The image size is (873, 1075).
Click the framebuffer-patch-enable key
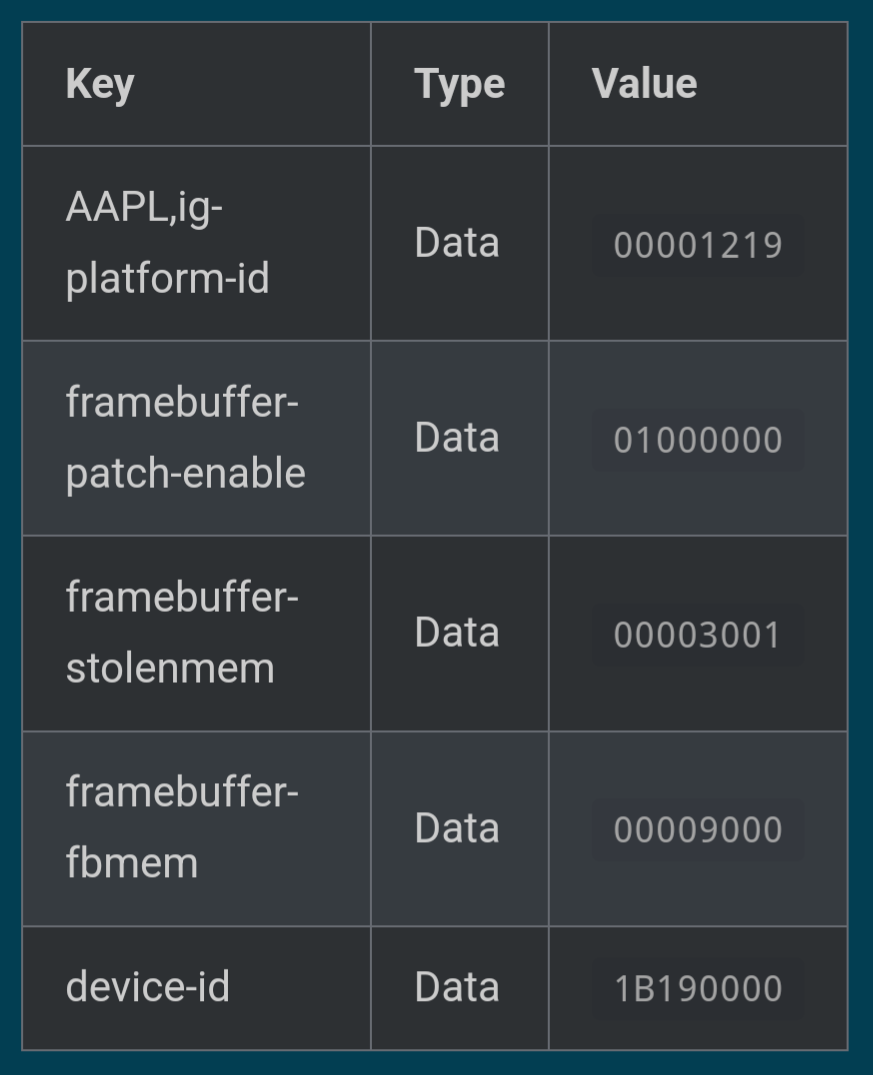click(185, 438)
